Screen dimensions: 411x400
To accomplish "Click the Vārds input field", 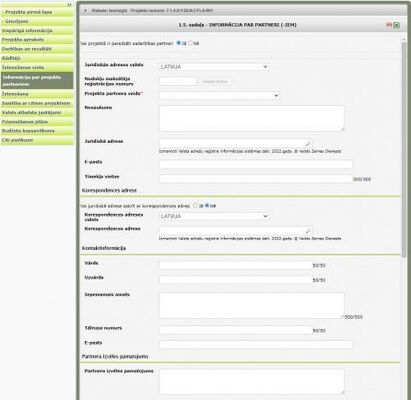I will (x=236, y=265).
